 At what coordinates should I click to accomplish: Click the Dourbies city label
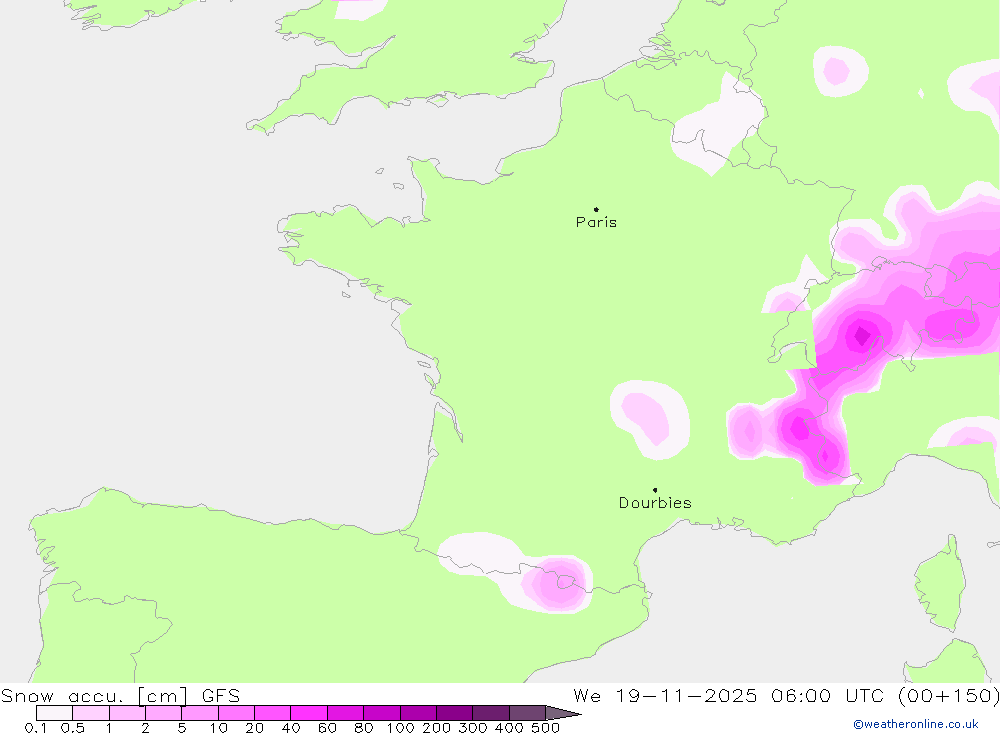click(655, 503)
